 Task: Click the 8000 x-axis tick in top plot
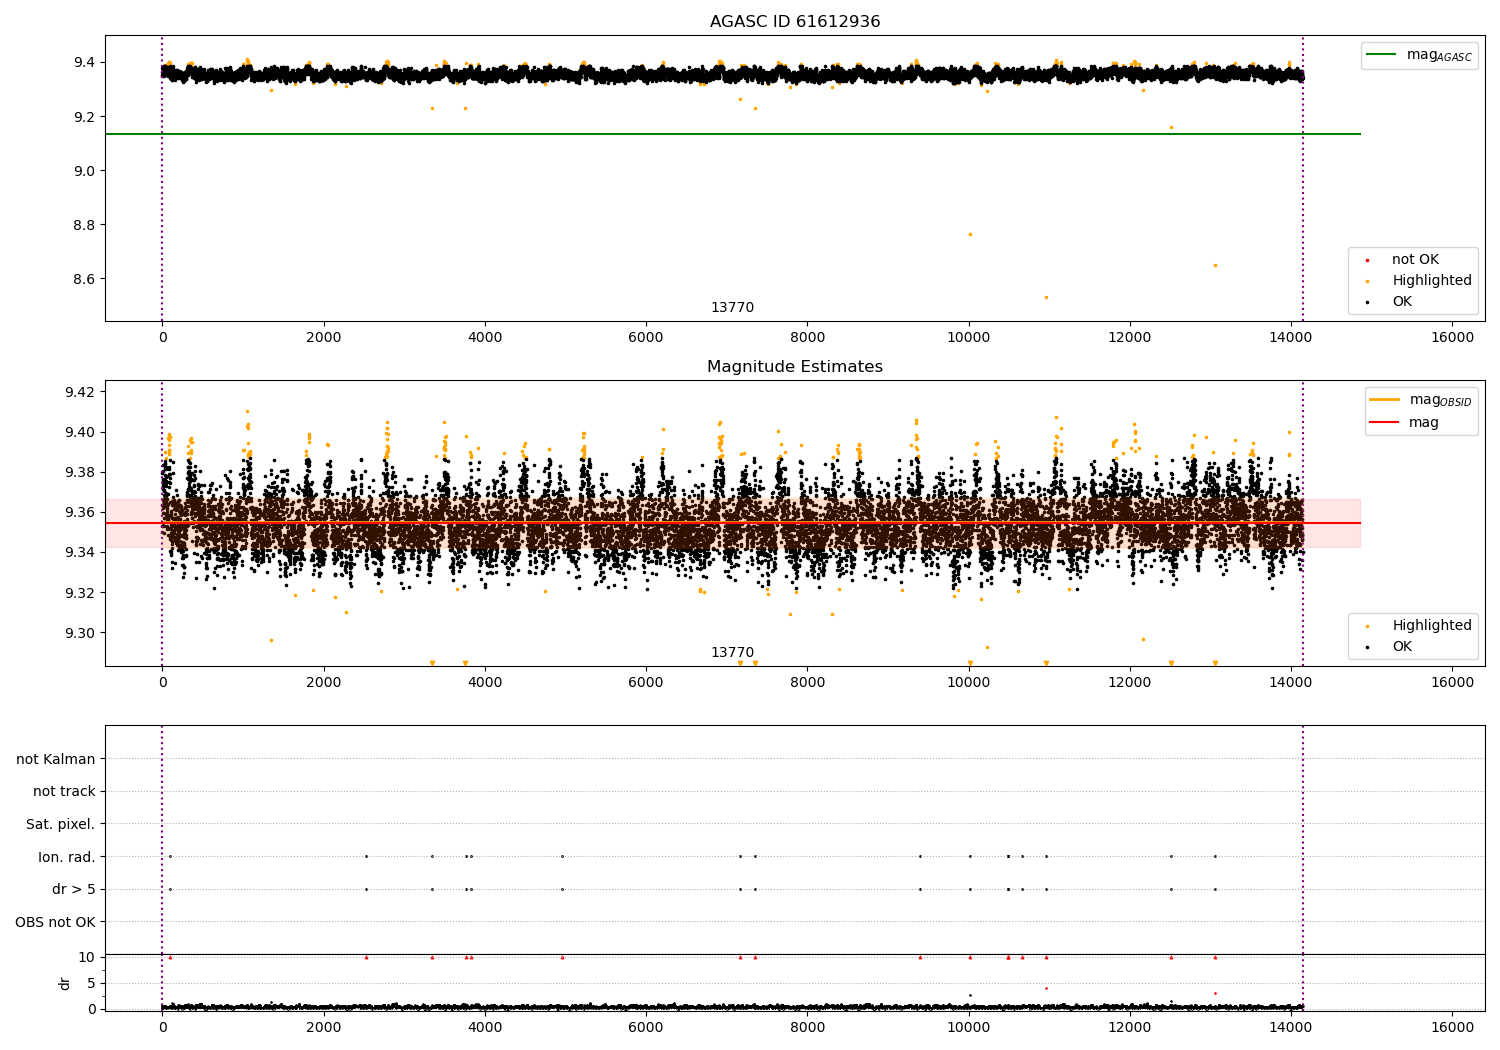[x=807, y=338]
